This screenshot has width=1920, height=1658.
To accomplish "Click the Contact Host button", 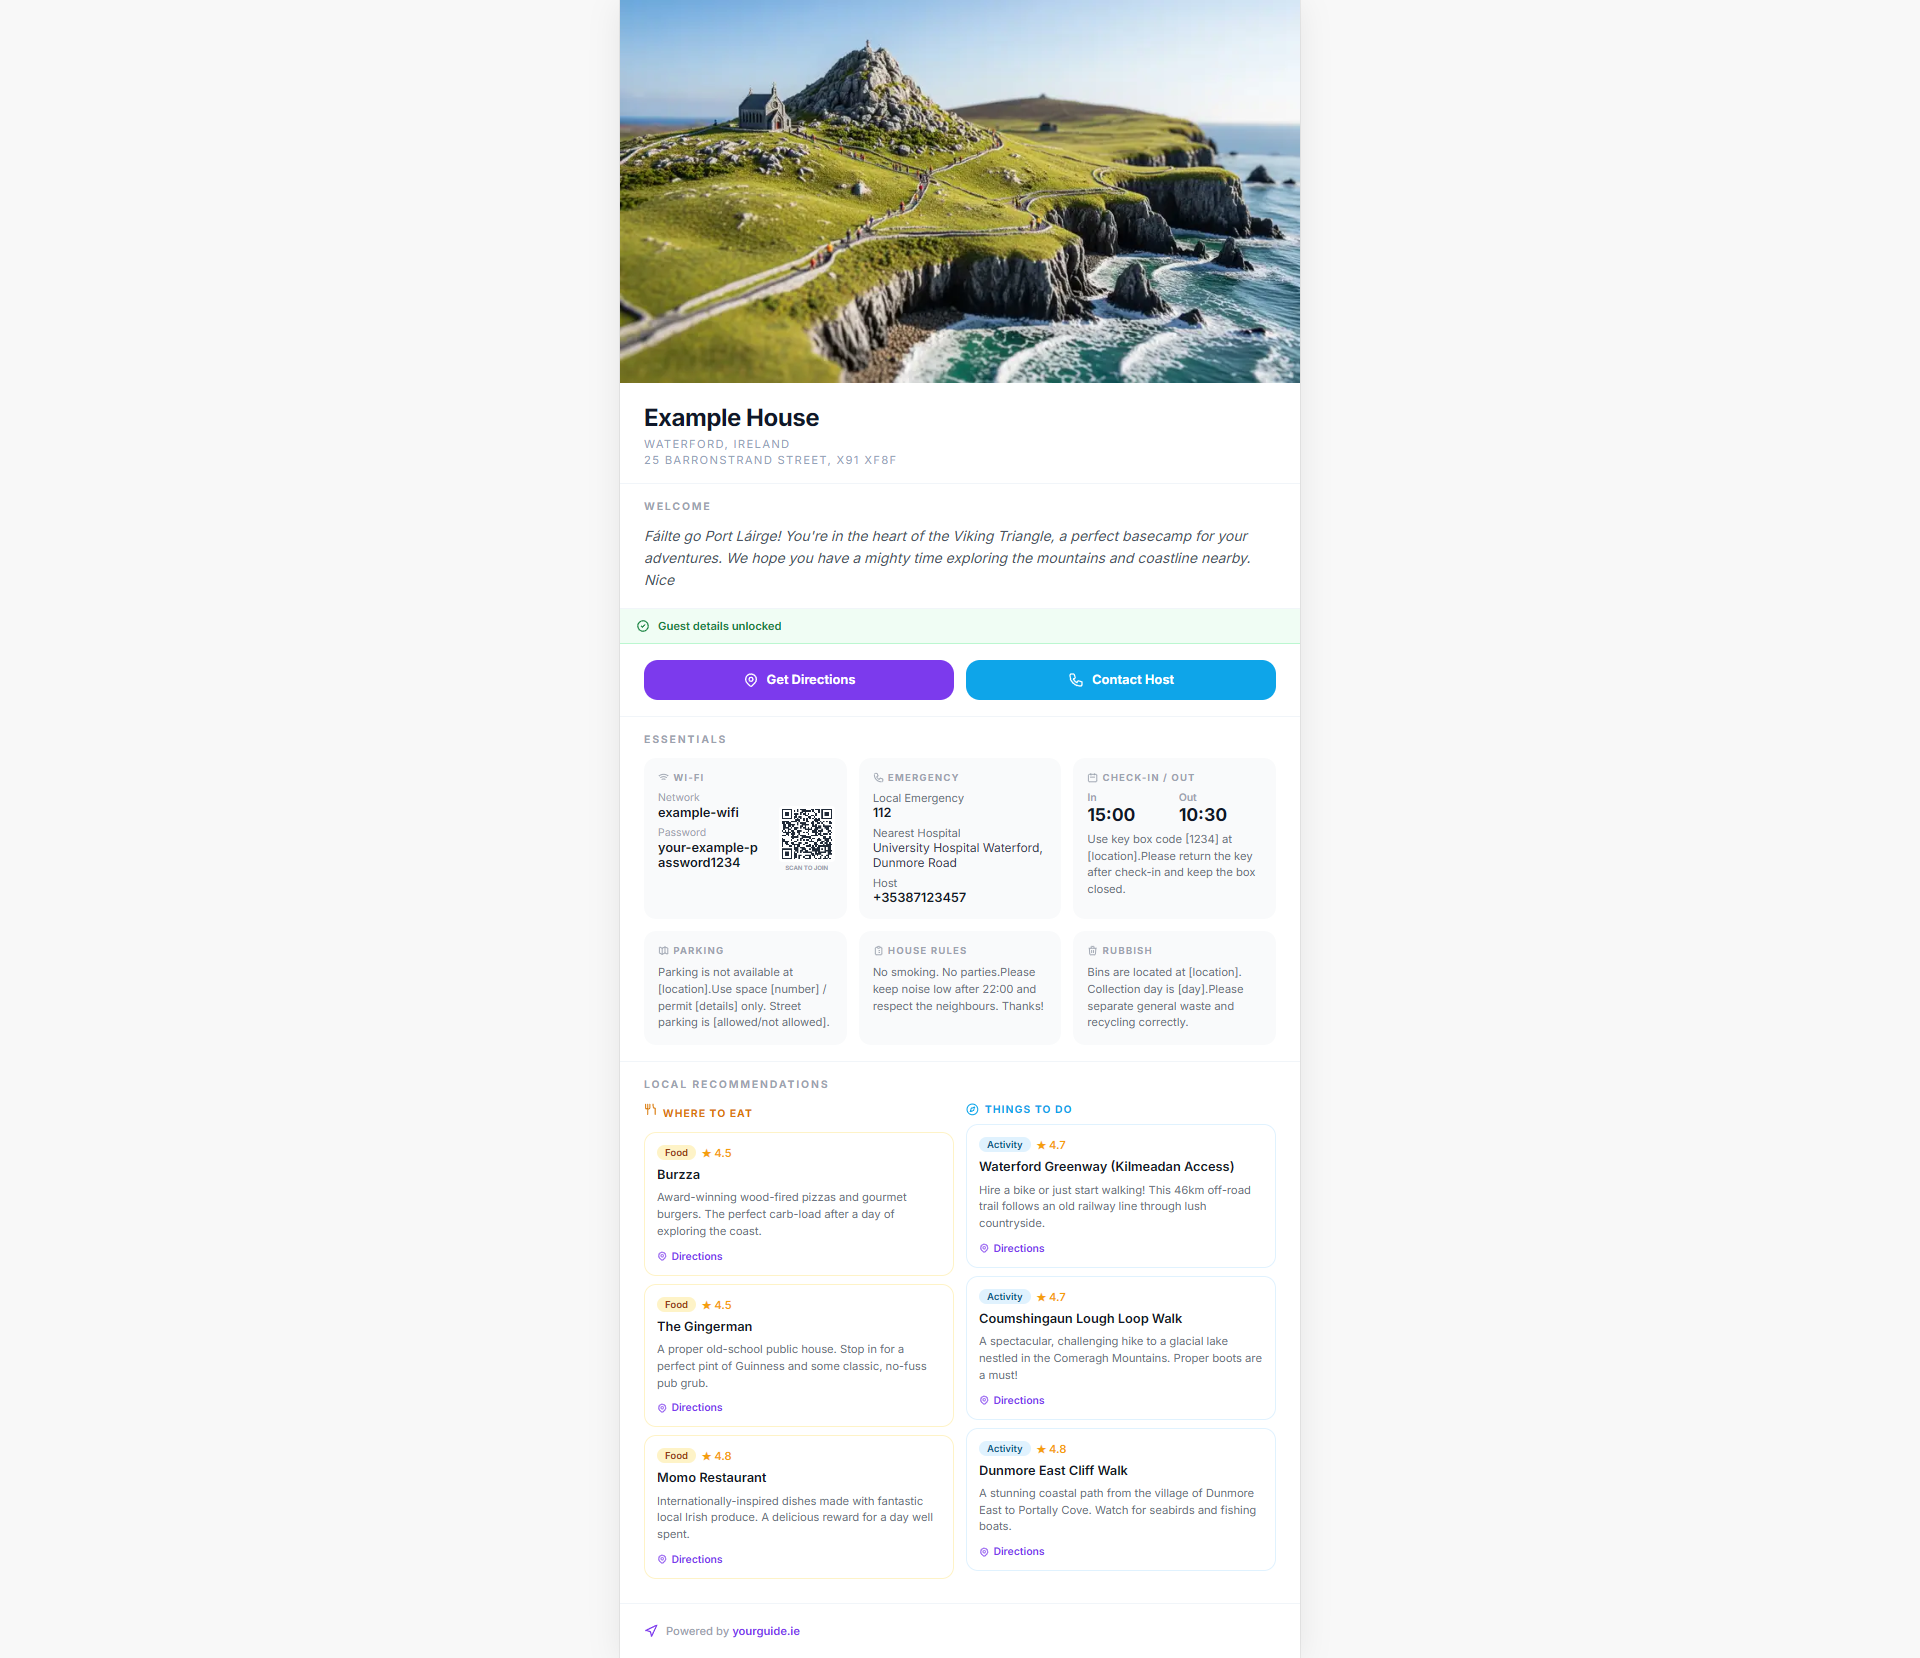I will tap(1120, 680).
